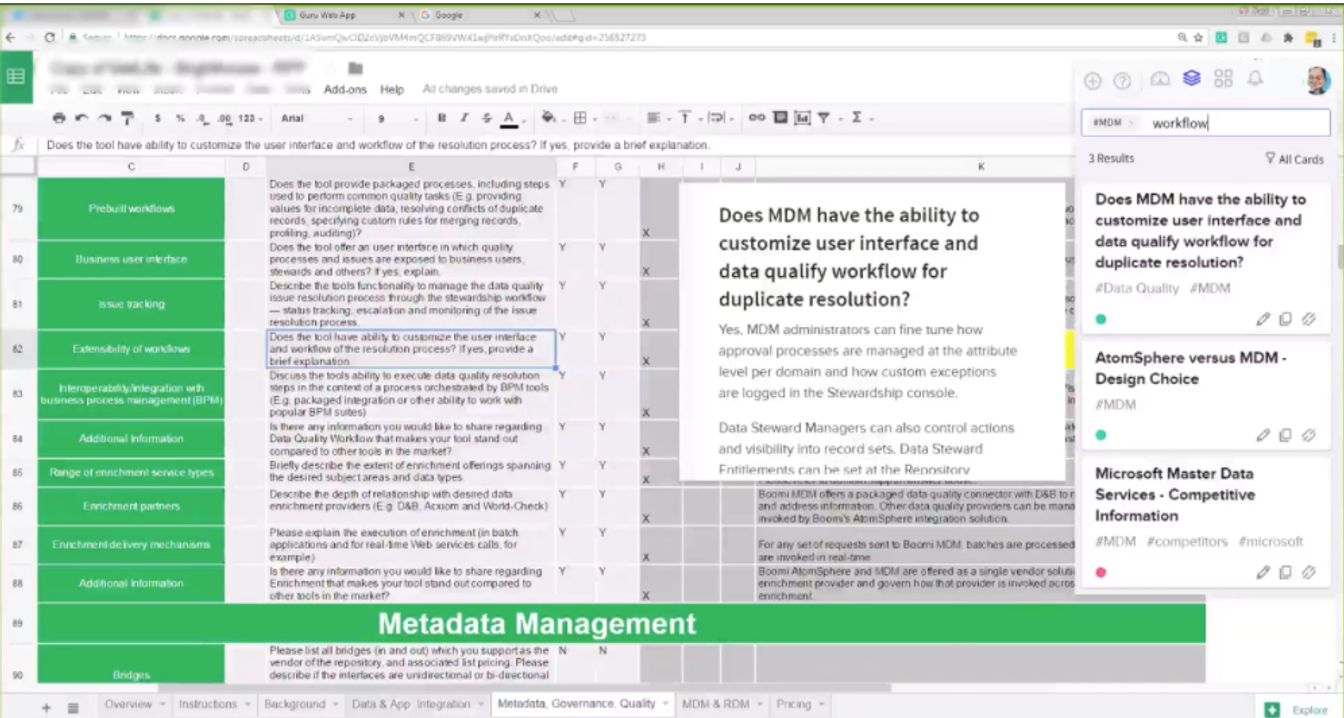The image size is (1344, 718).
Task: Click the Guru search field containing 'workflow'
Action: point(1205,123)
